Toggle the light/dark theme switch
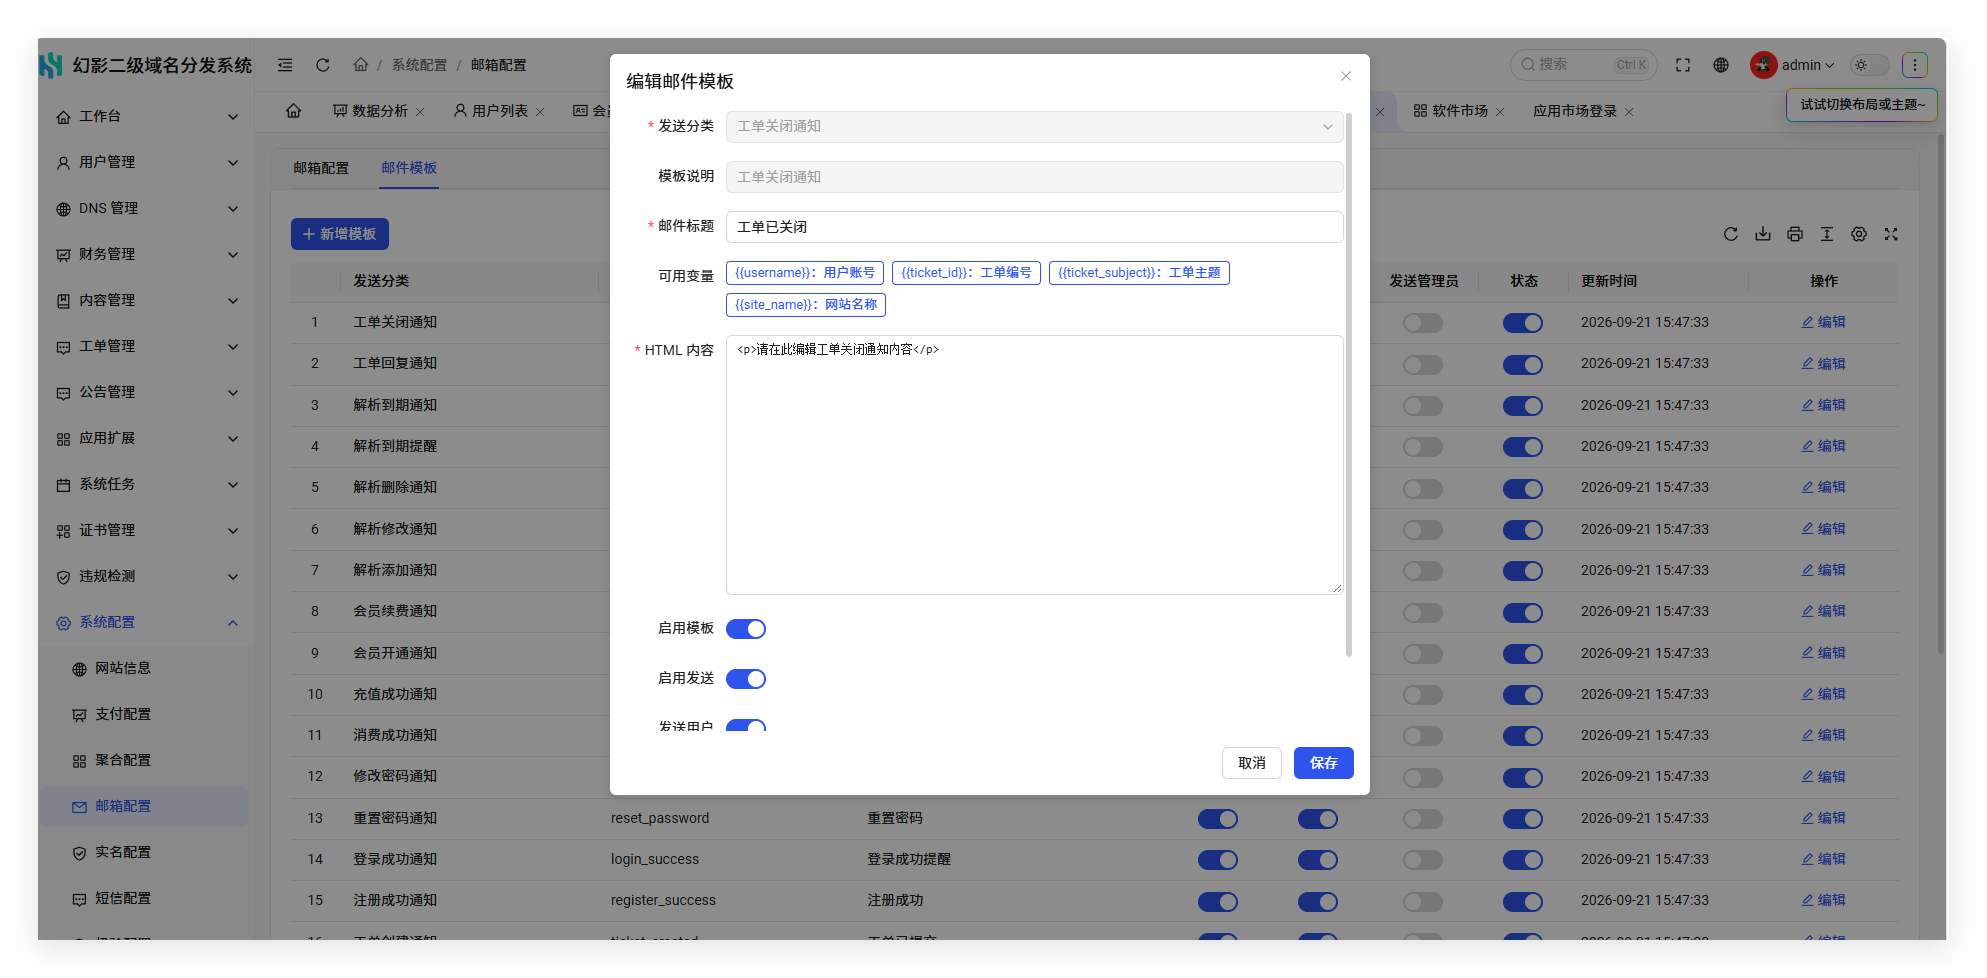The image size is (1987, 978). 1870,65
